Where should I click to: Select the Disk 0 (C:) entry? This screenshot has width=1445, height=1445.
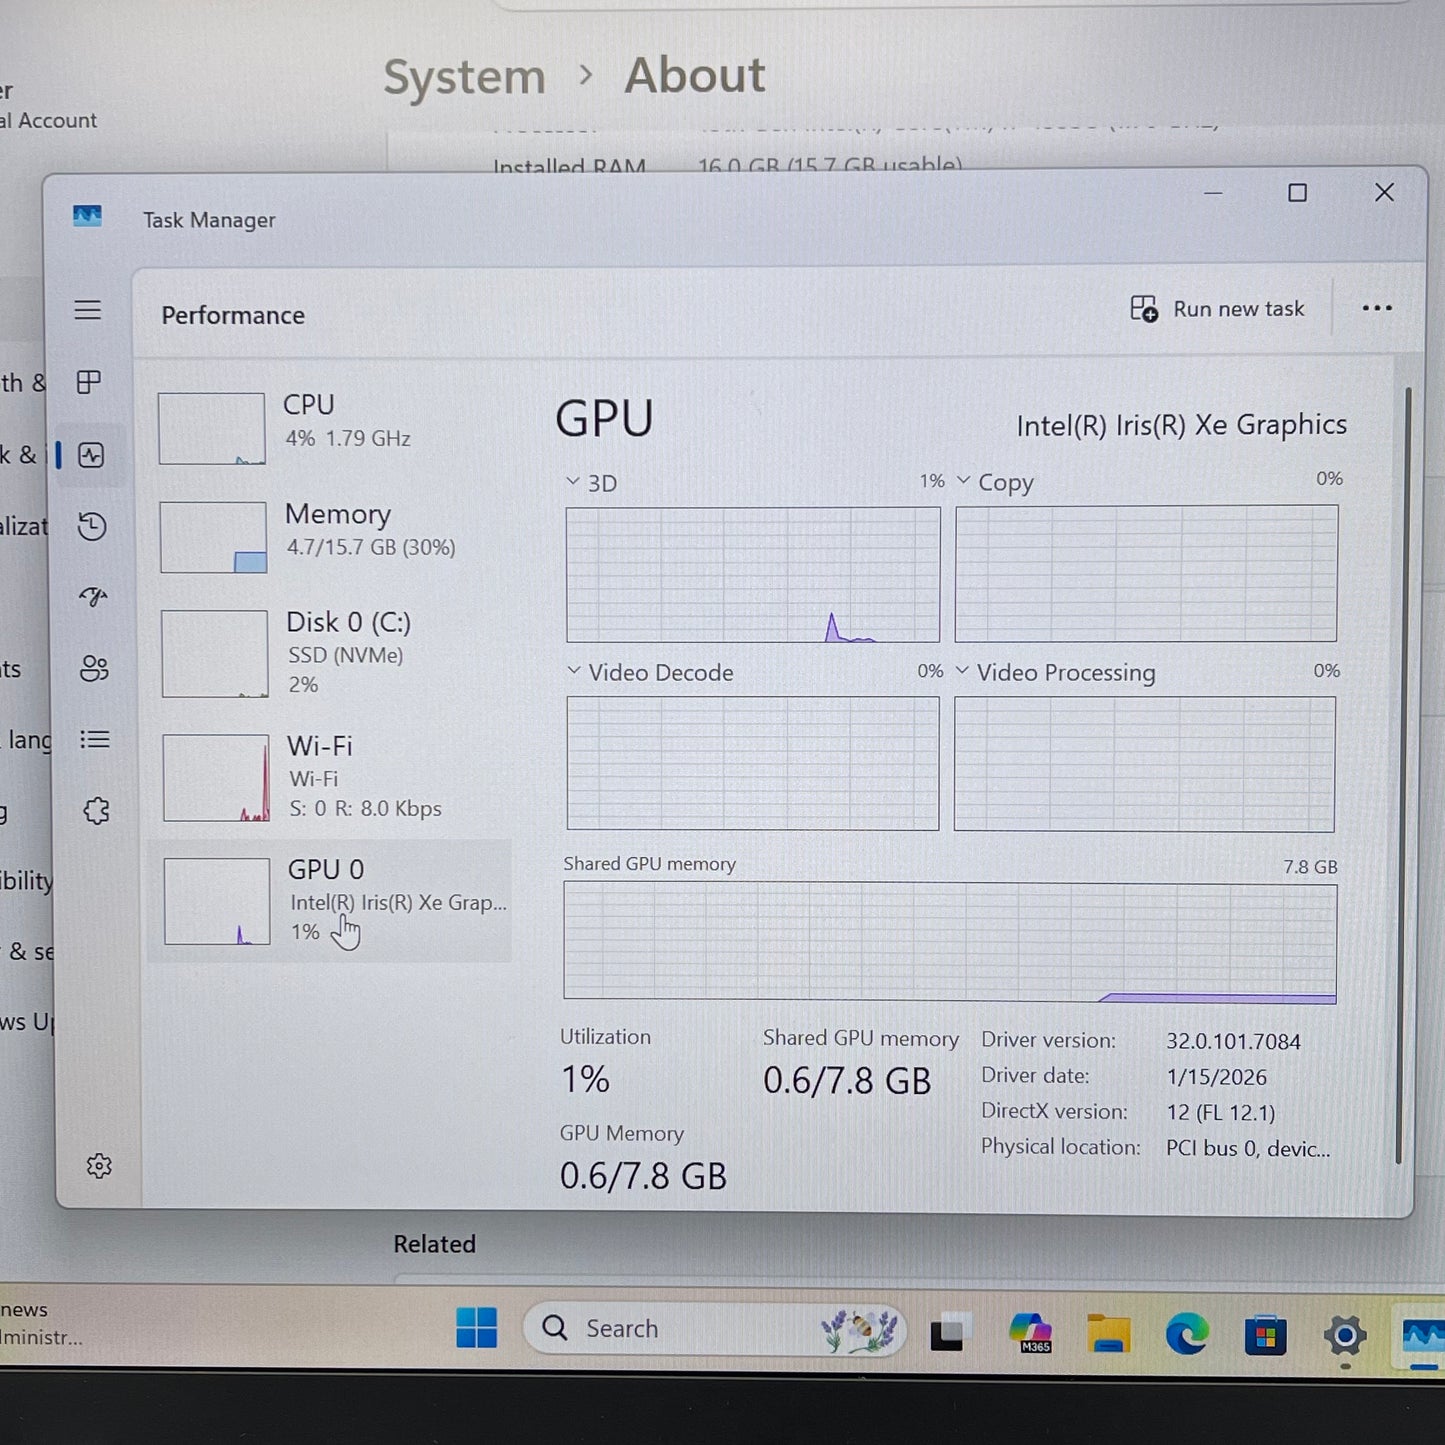click(x=330, y=653)
